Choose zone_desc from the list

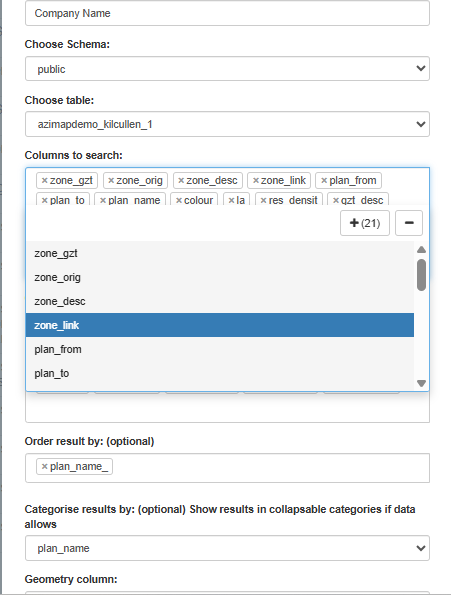click(220, 301)
